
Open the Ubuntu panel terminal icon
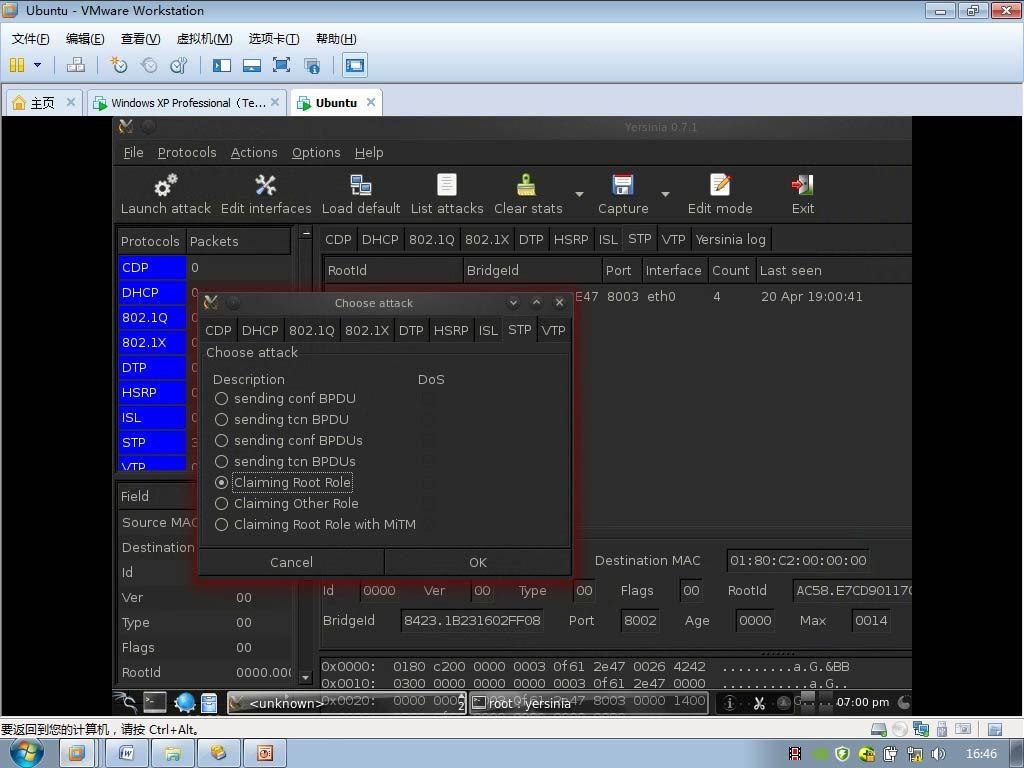tap(155, 702)
